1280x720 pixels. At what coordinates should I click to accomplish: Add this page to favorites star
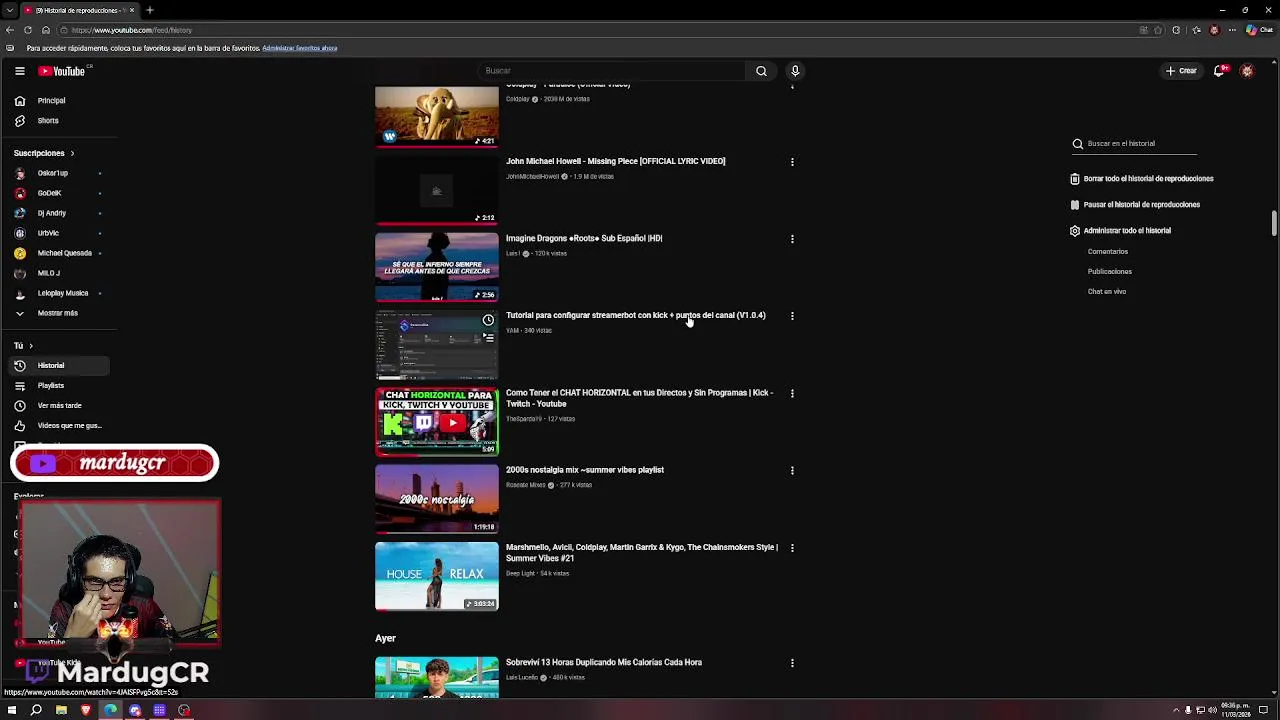[x=1160, y=30]
